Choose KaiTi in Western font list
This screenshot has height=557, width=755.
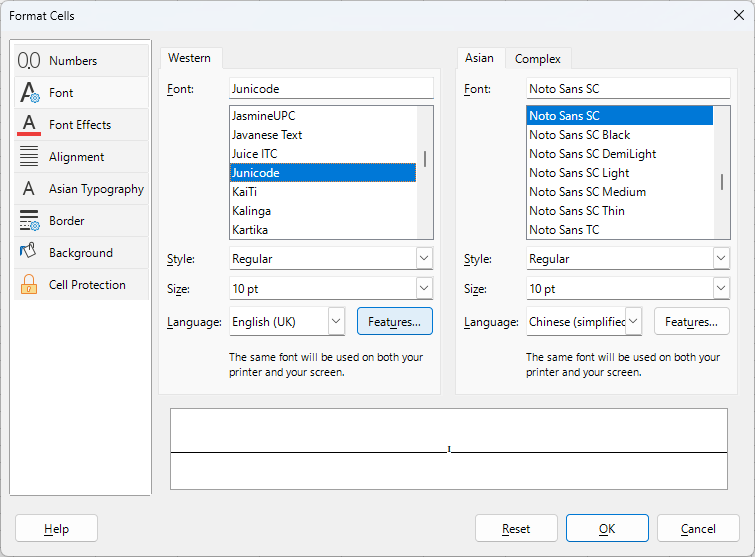(x=244, y=192)
